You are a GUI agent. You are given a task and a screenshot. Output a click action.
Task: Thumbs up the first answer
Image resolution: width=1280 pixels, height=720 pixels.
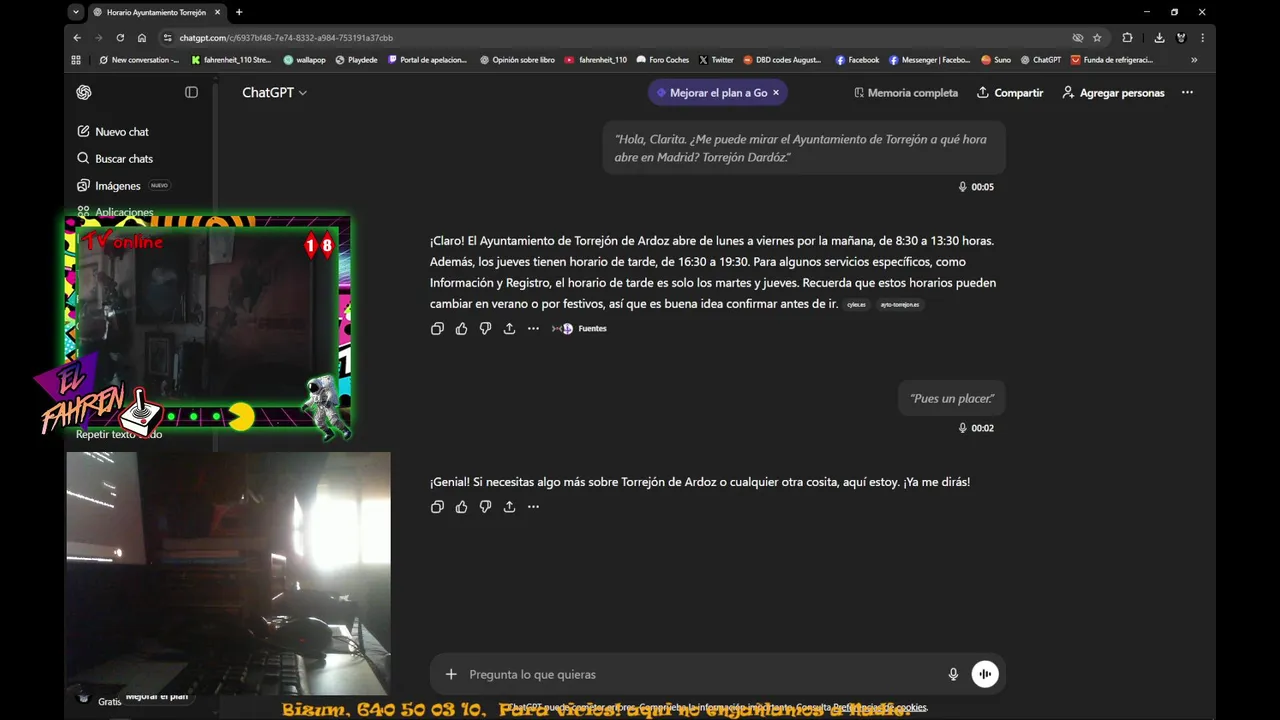461,328
